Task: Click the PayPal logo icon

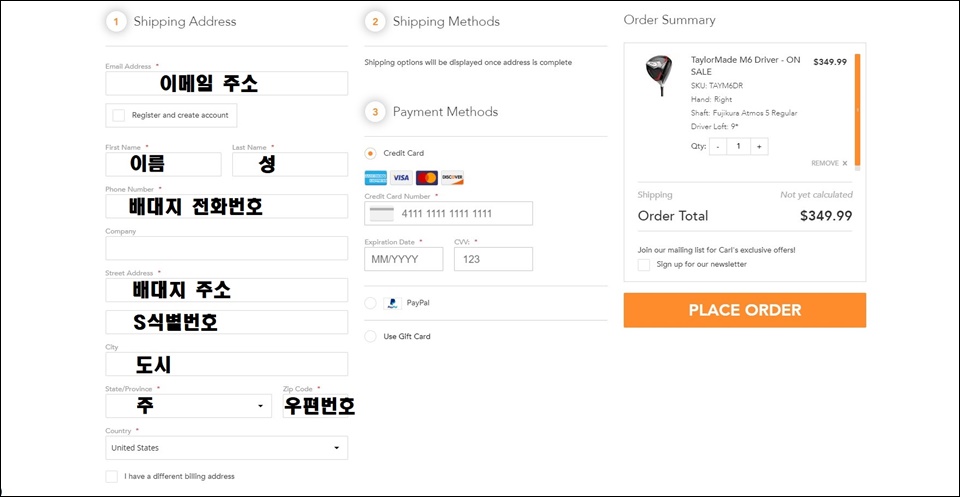Action: 392,303
